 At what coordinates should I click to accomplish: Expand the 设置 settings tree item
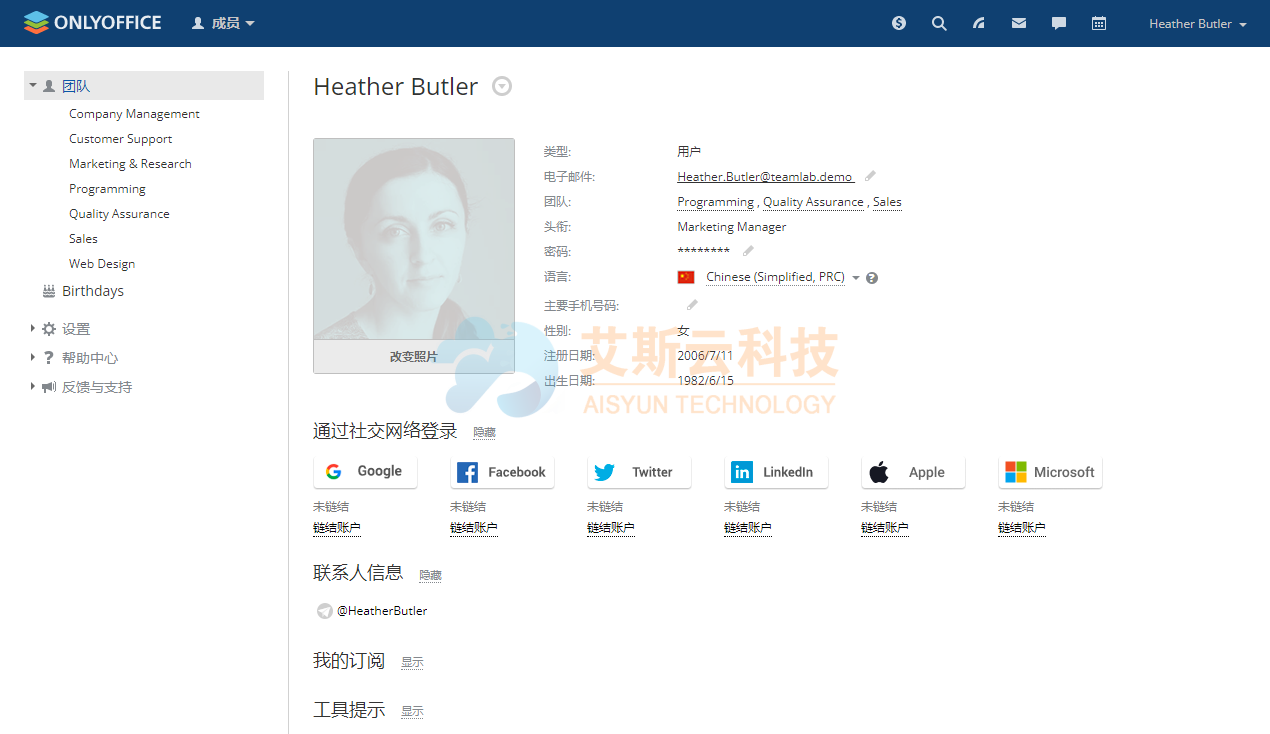pyautogui.click(x=75, y=329)
